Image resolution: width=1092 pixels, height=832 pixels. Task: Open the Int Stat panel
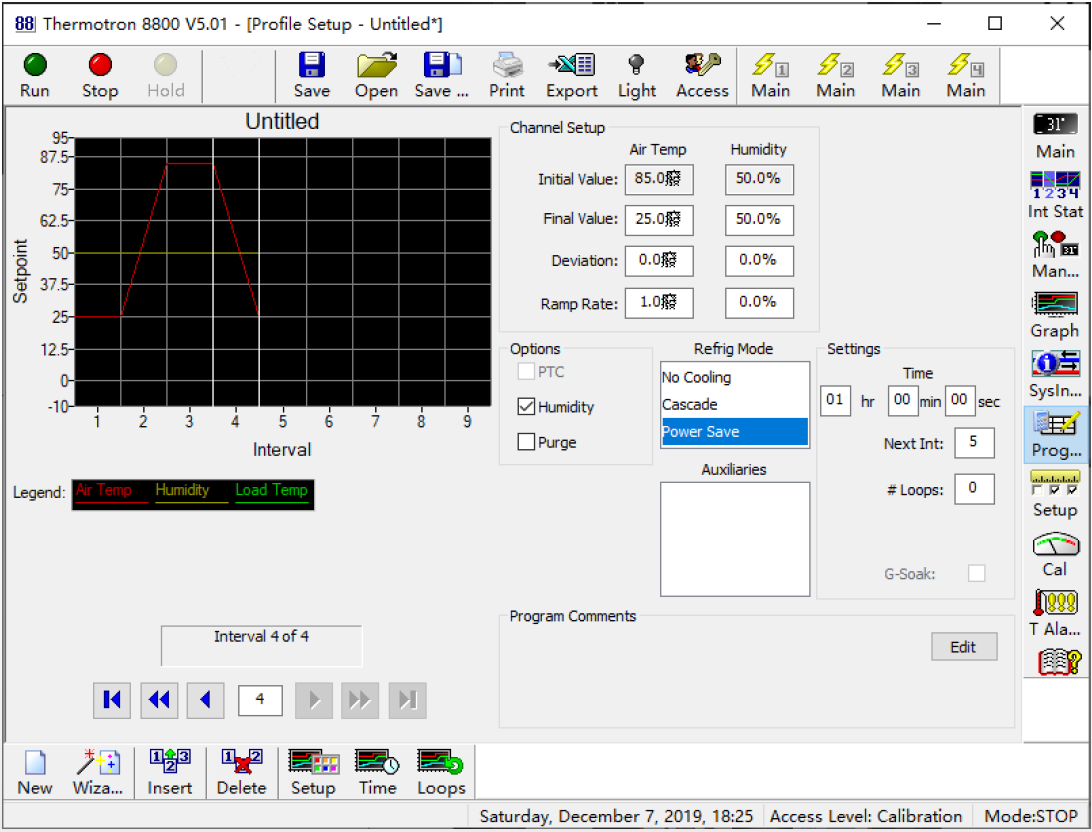point(1055,196)
